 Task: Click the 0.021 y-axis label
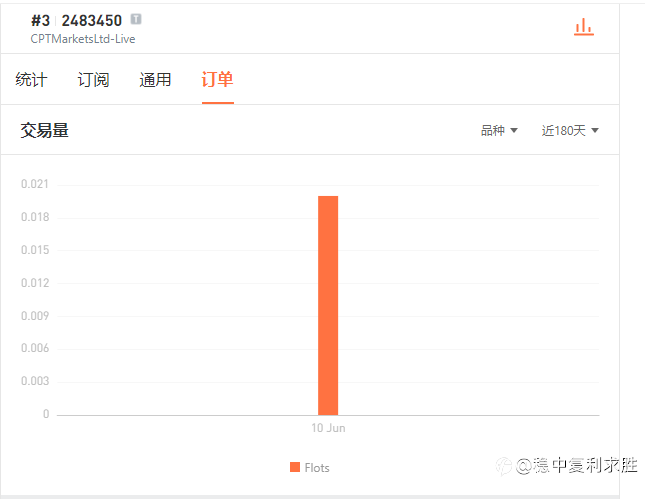[x=35, y=184]
